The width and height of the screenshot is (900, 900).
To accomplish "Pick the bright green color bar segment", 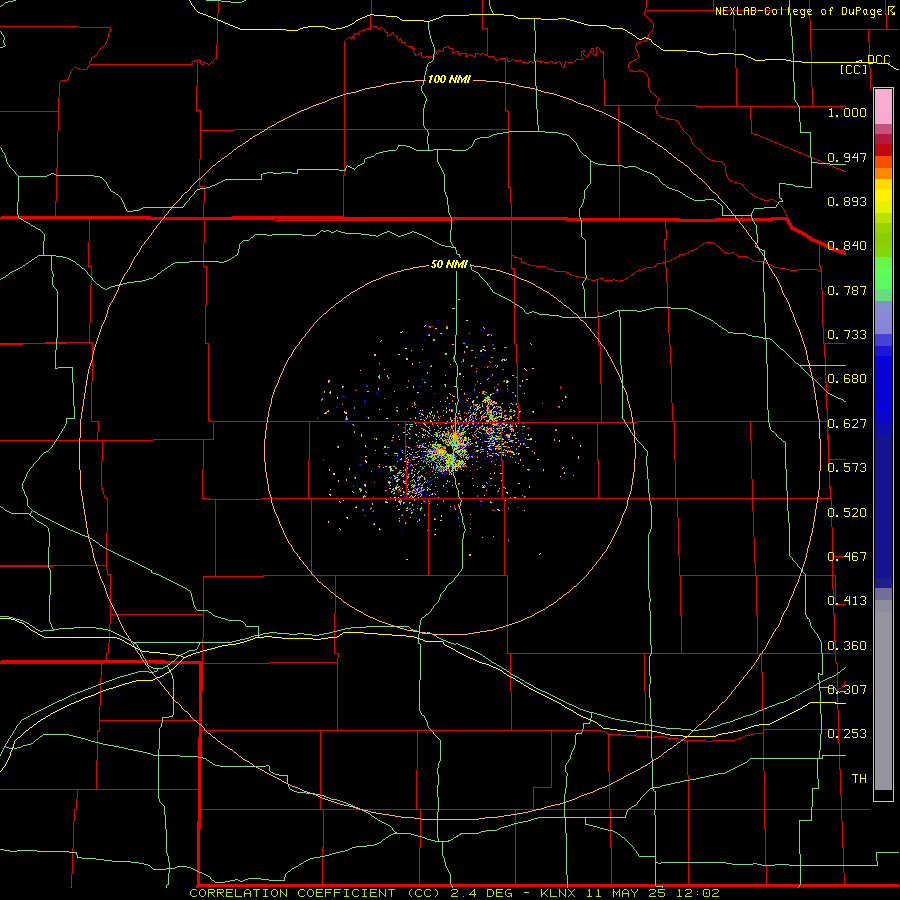I will 883,273.
